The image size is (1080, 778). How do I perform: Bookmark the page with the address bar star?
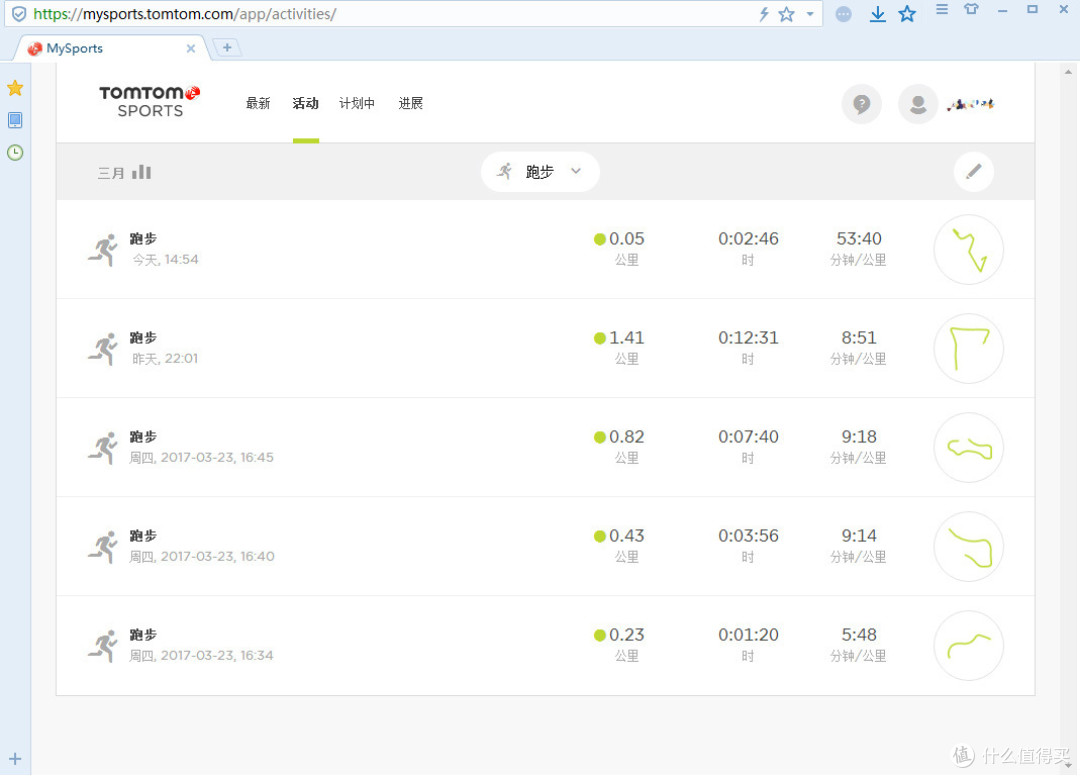pyautogui.click(x=786, y=14)
